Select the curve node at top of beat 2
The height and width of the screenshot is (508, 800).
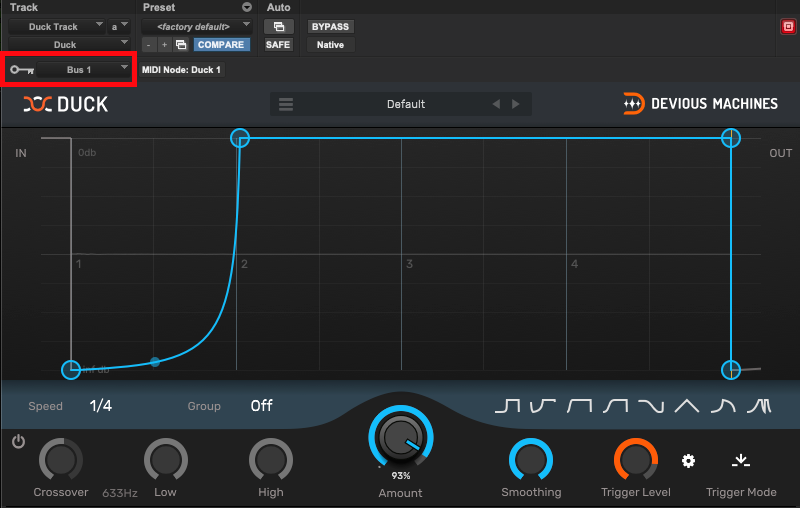(x=240, y=138)
